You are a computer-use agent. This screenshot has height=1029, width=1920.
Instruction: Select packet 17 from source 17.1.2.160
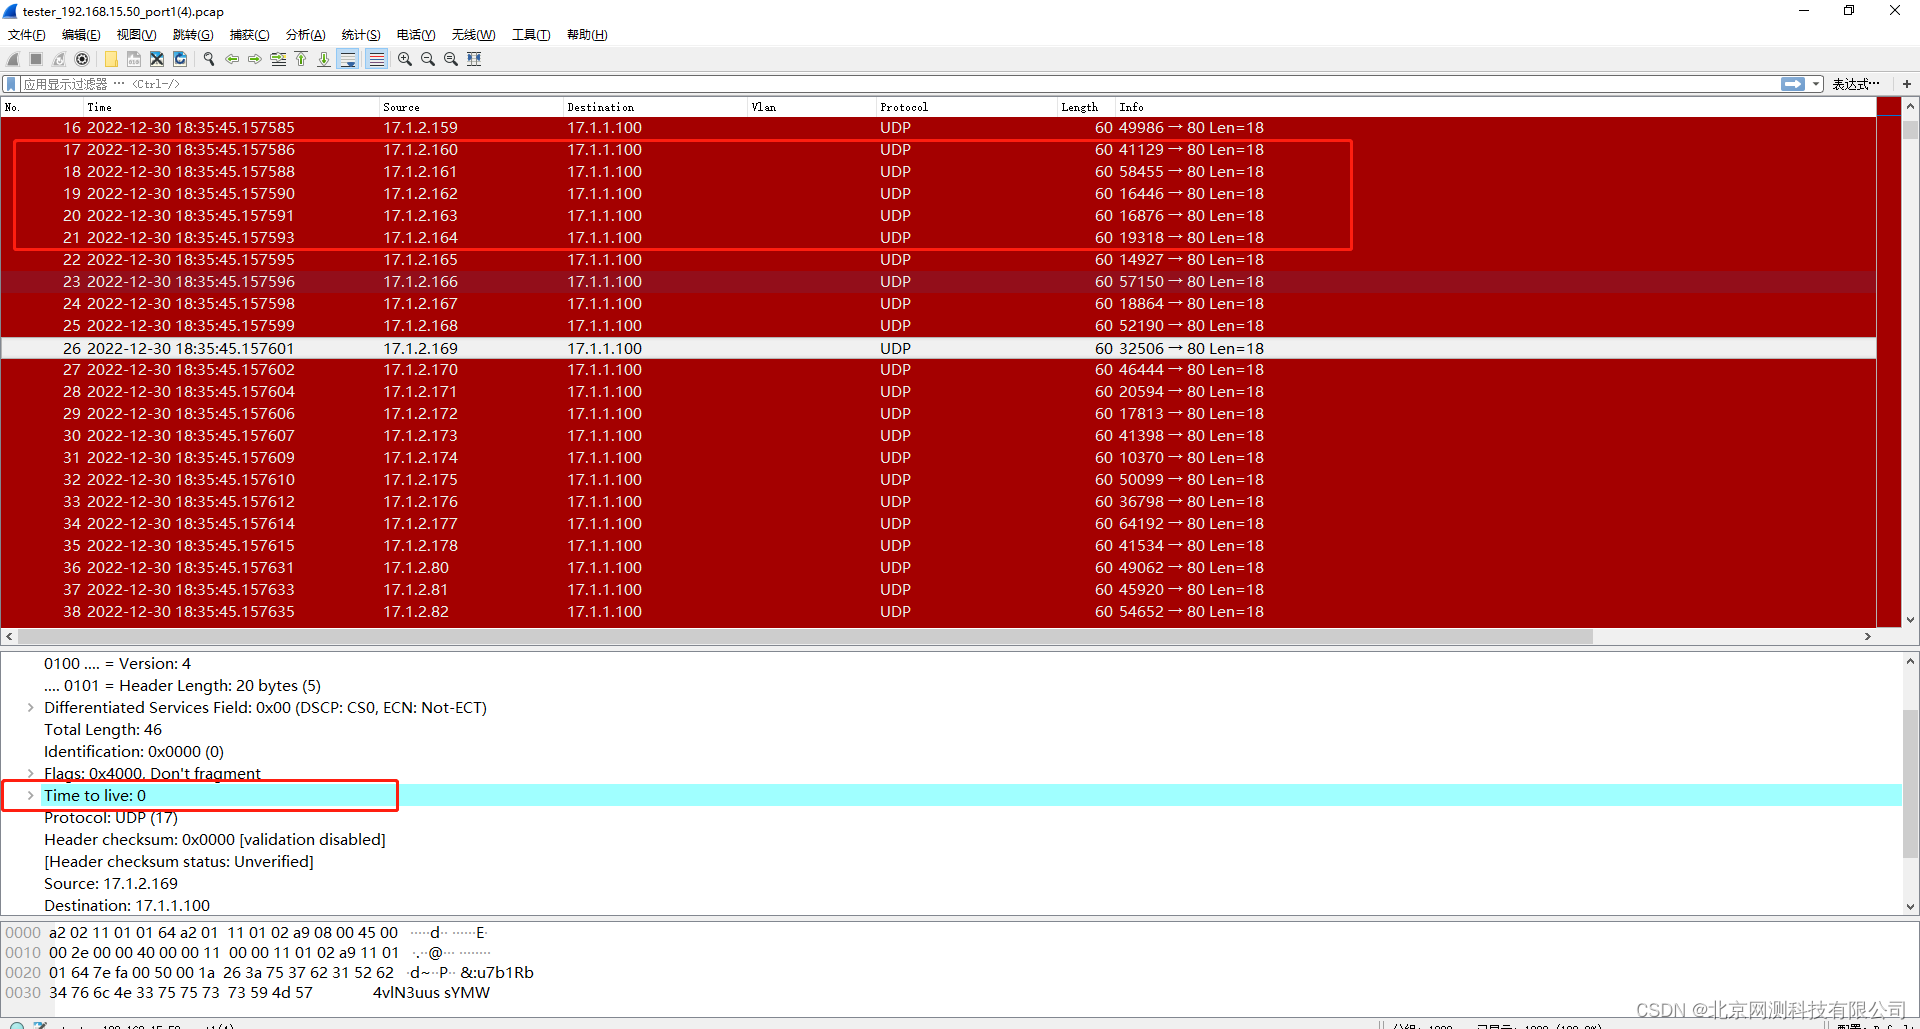938,150
